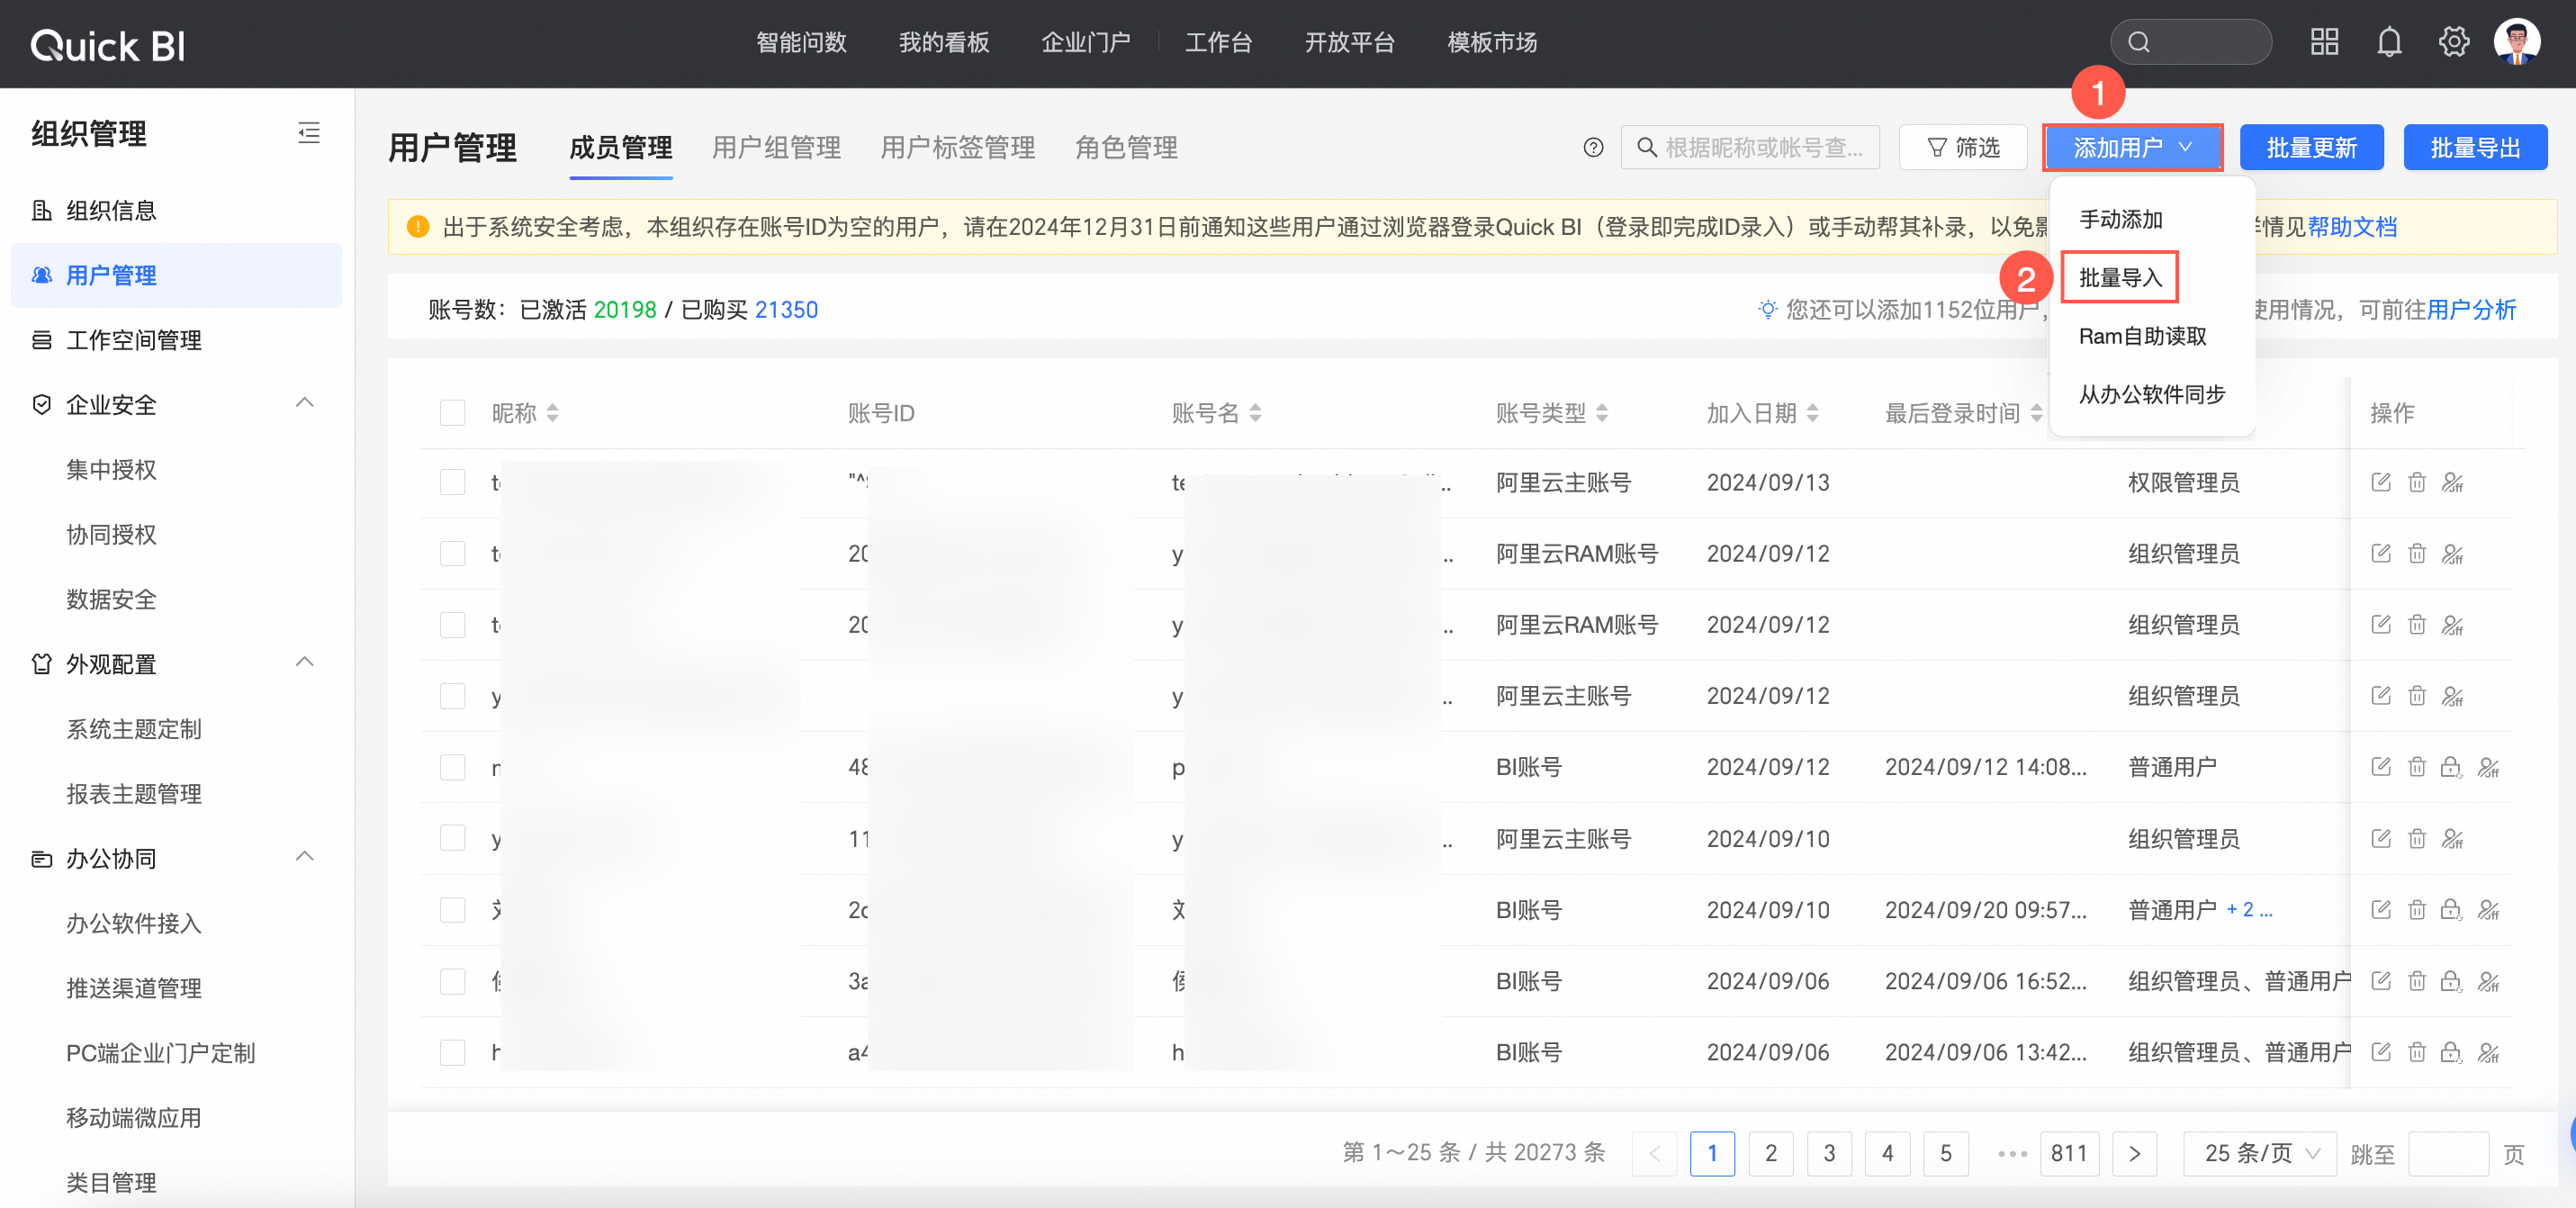The width and height of the screenshot is (2576, 1208).
Task: Click the 批量导出 button
Action: coord(2475,148)
